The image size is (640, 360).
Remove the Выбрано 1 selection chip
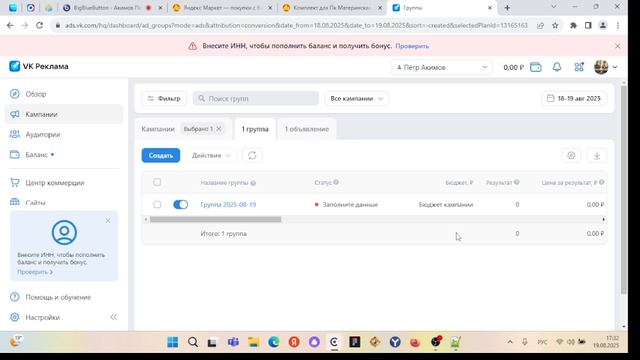[219, 129]
